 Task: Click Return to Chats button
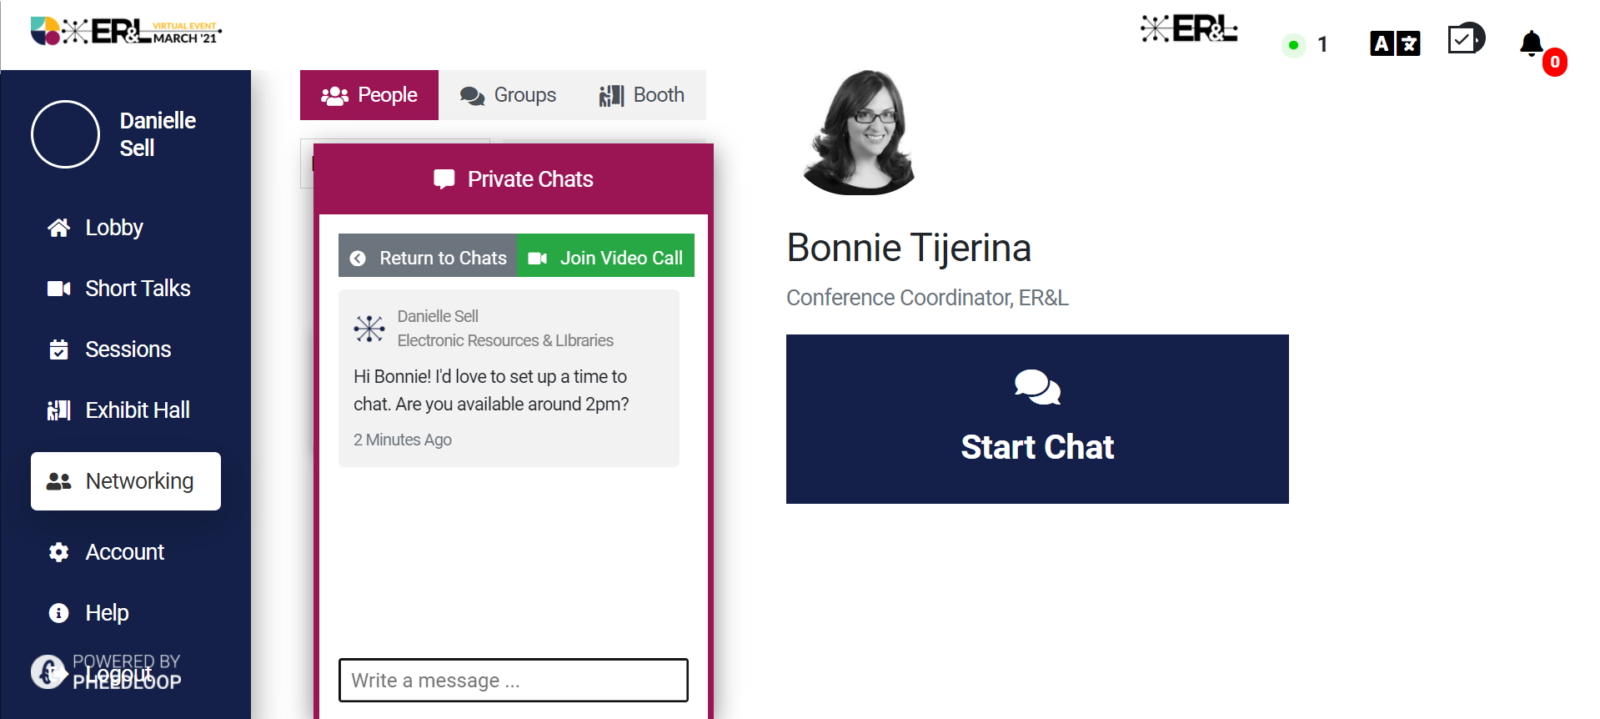428,258
